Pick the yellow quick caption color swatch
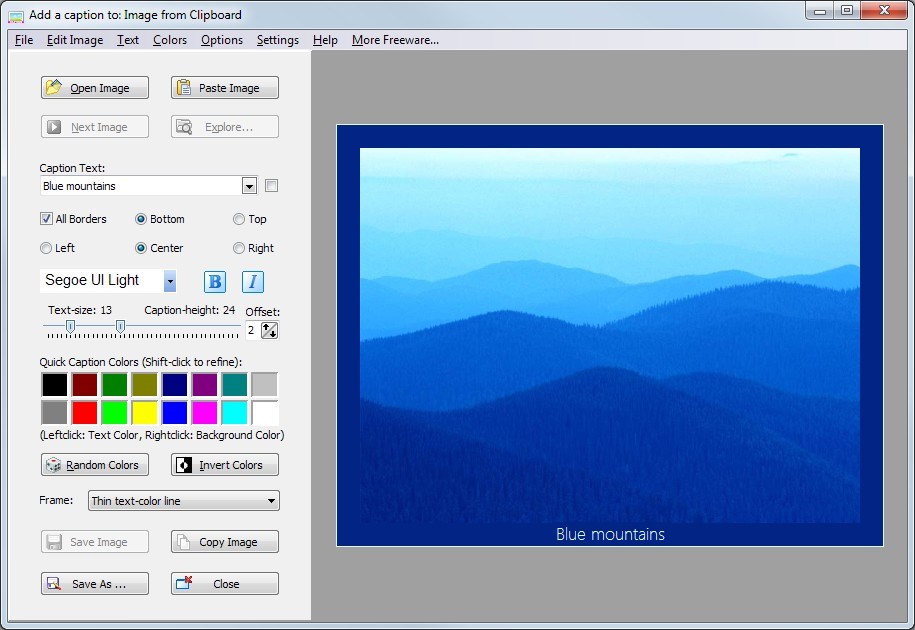Viewport: 915px width, 630px height. pos(145,412)
